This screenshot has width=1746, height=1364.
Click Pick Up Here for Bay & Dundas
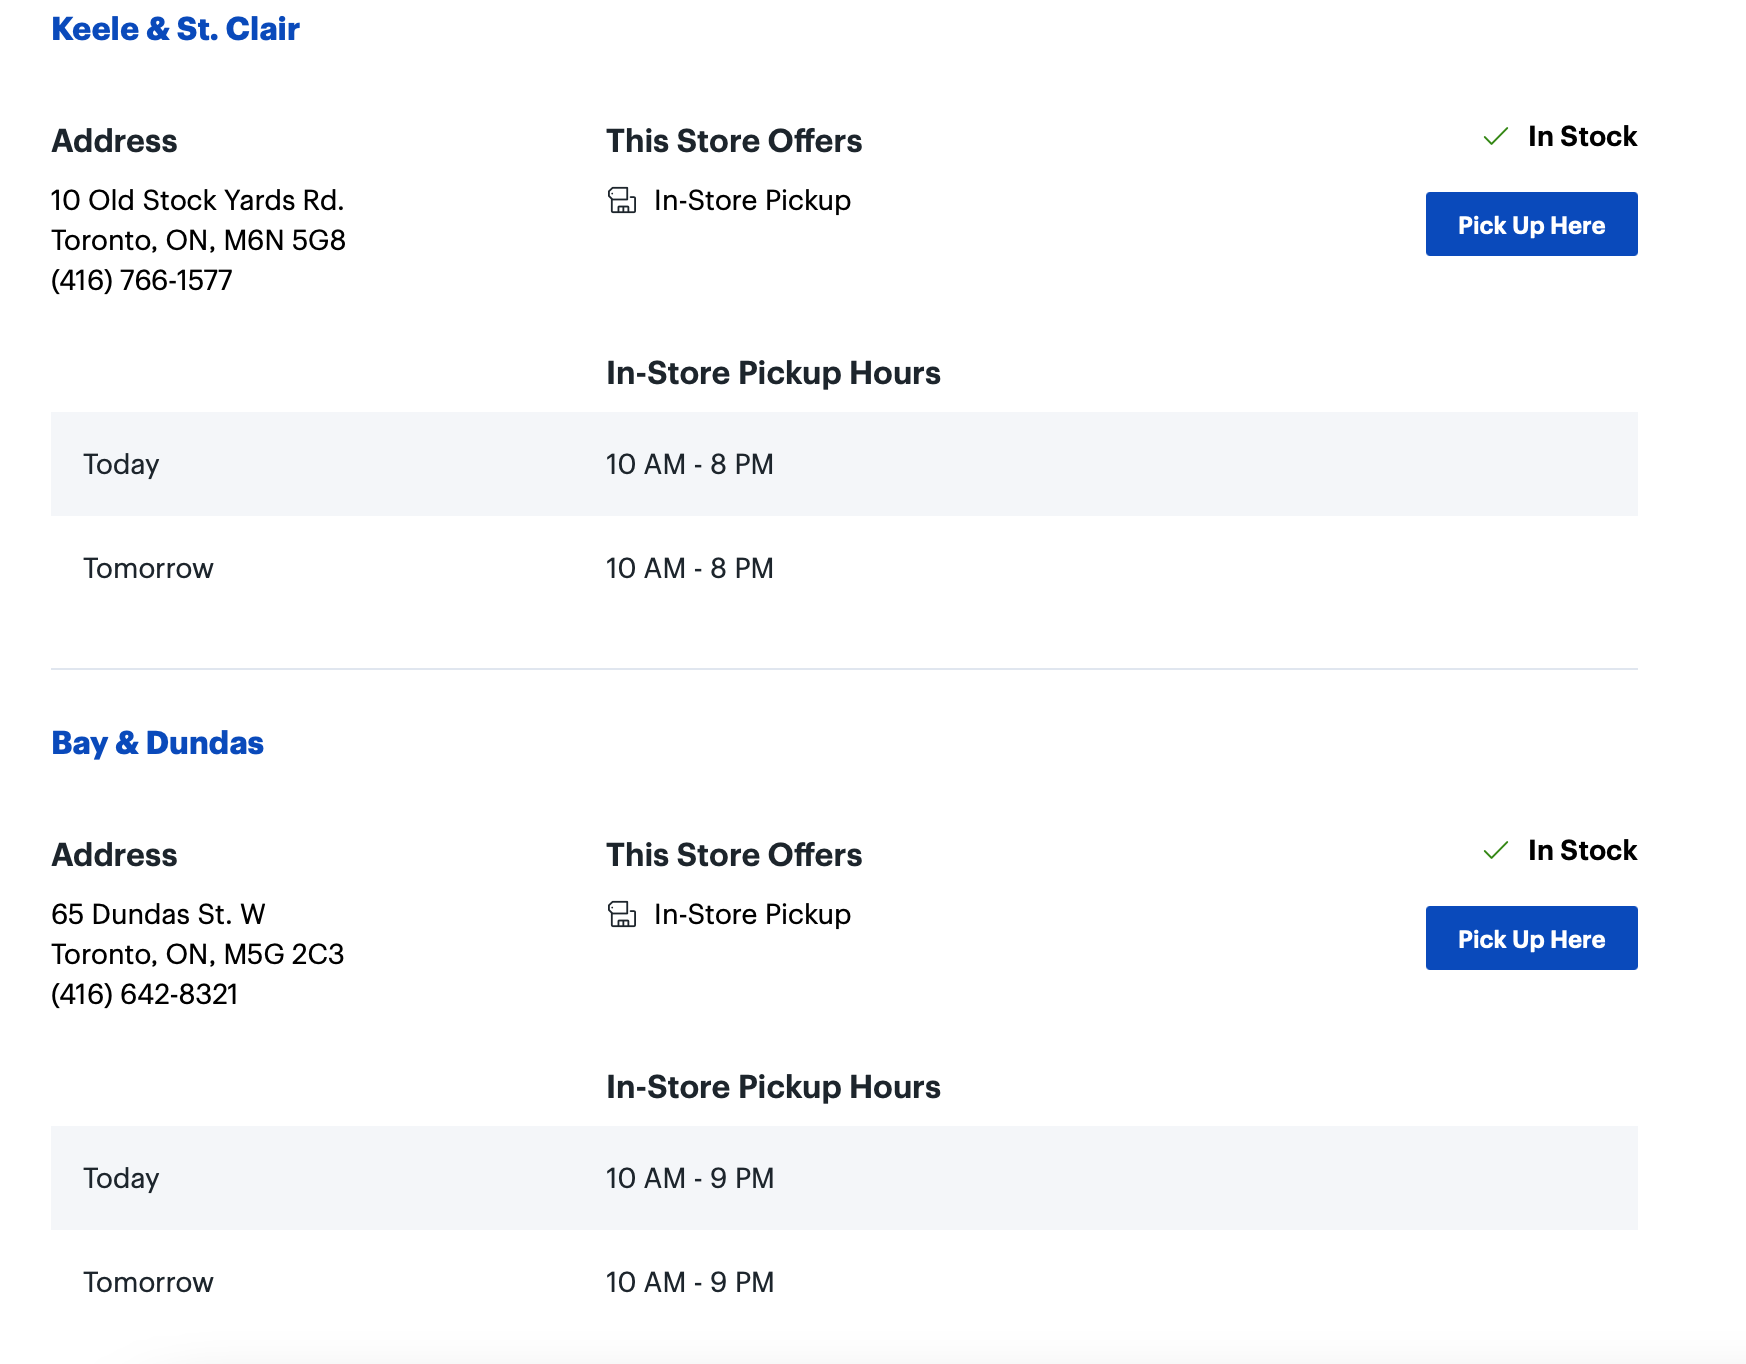coord(1531,939)
